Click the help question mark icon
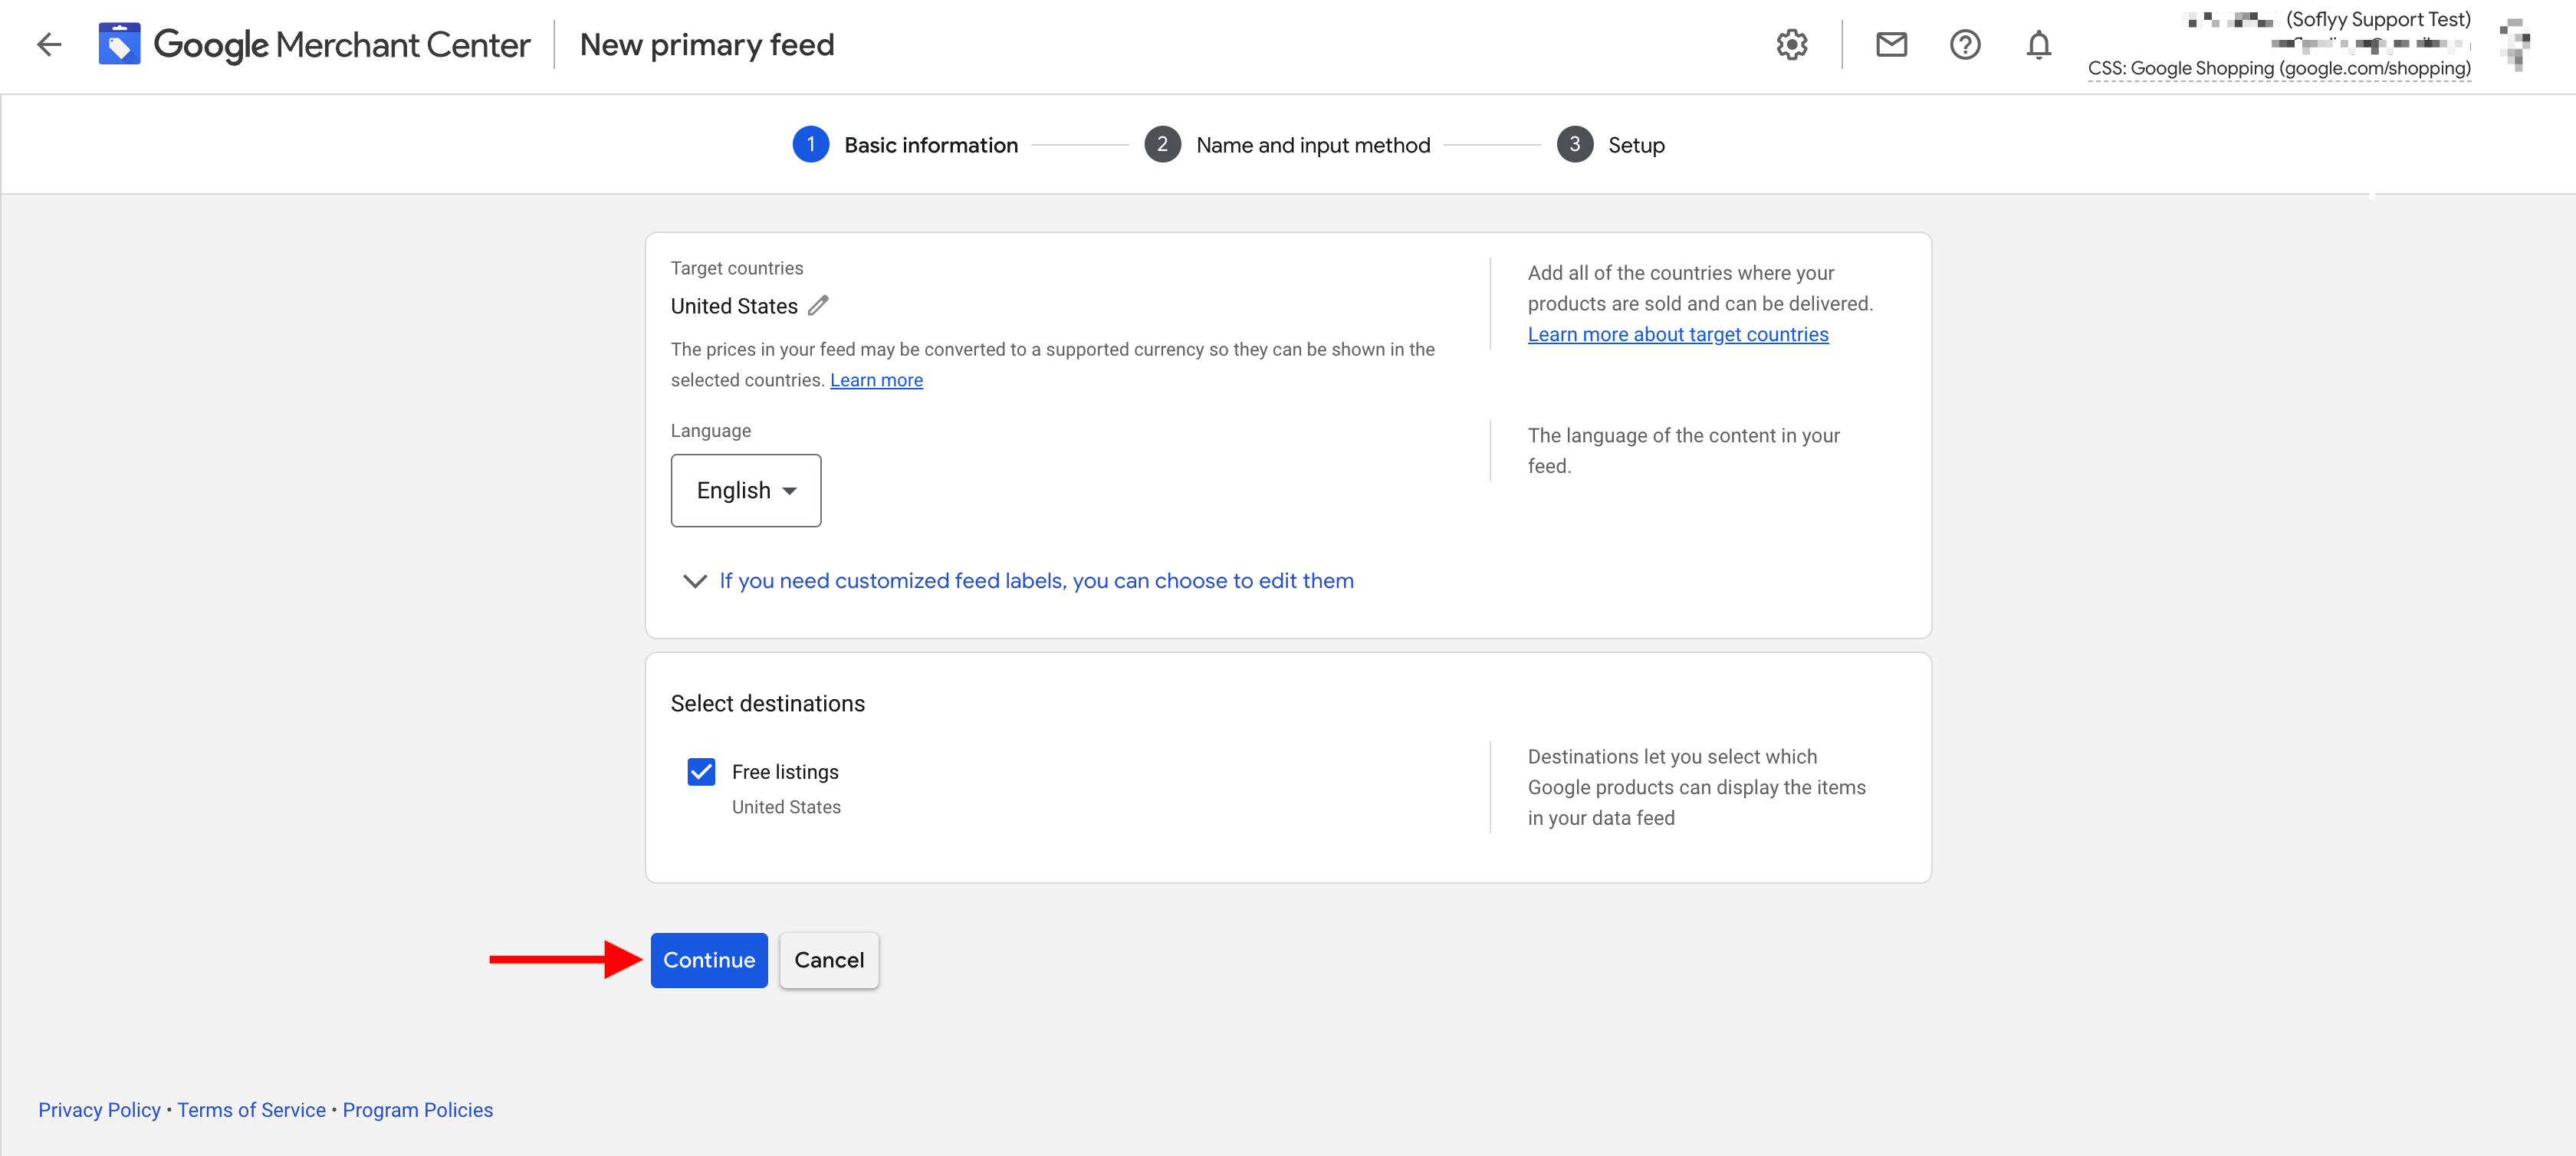Viewport: 2576px width, 1156px height. point(1964,45)
